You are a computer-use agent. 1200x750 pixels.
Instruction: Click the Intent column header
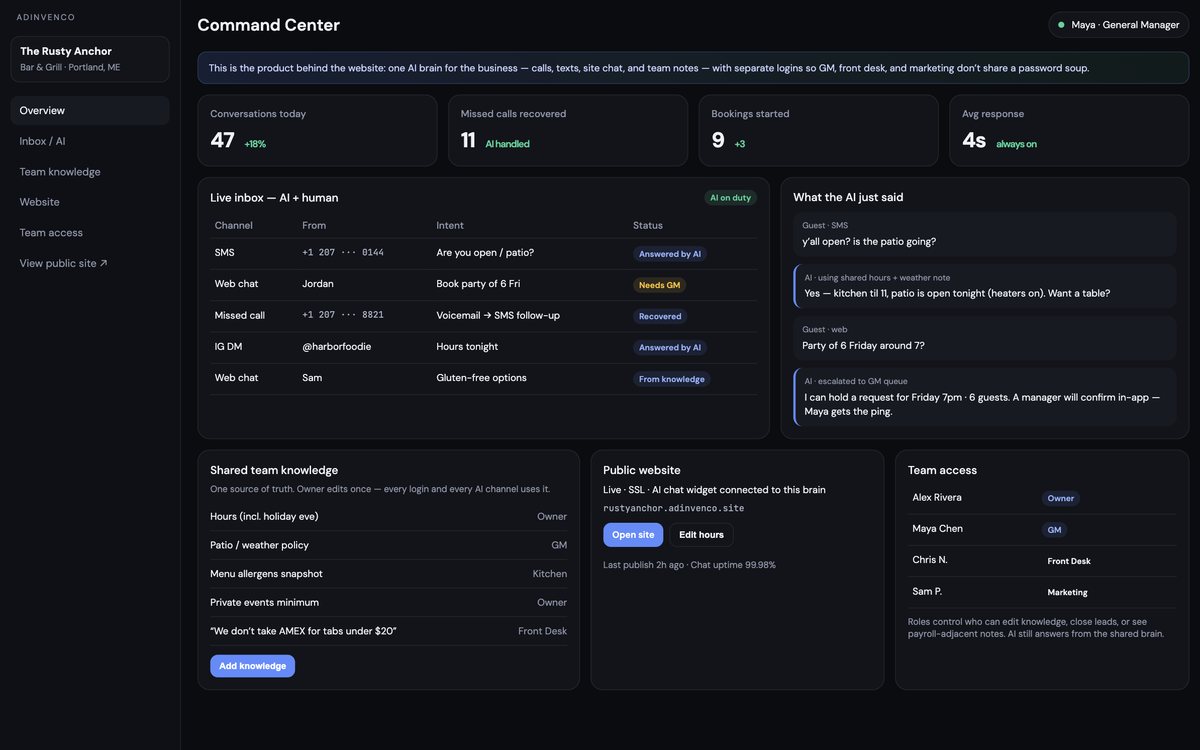coord(450,226)
